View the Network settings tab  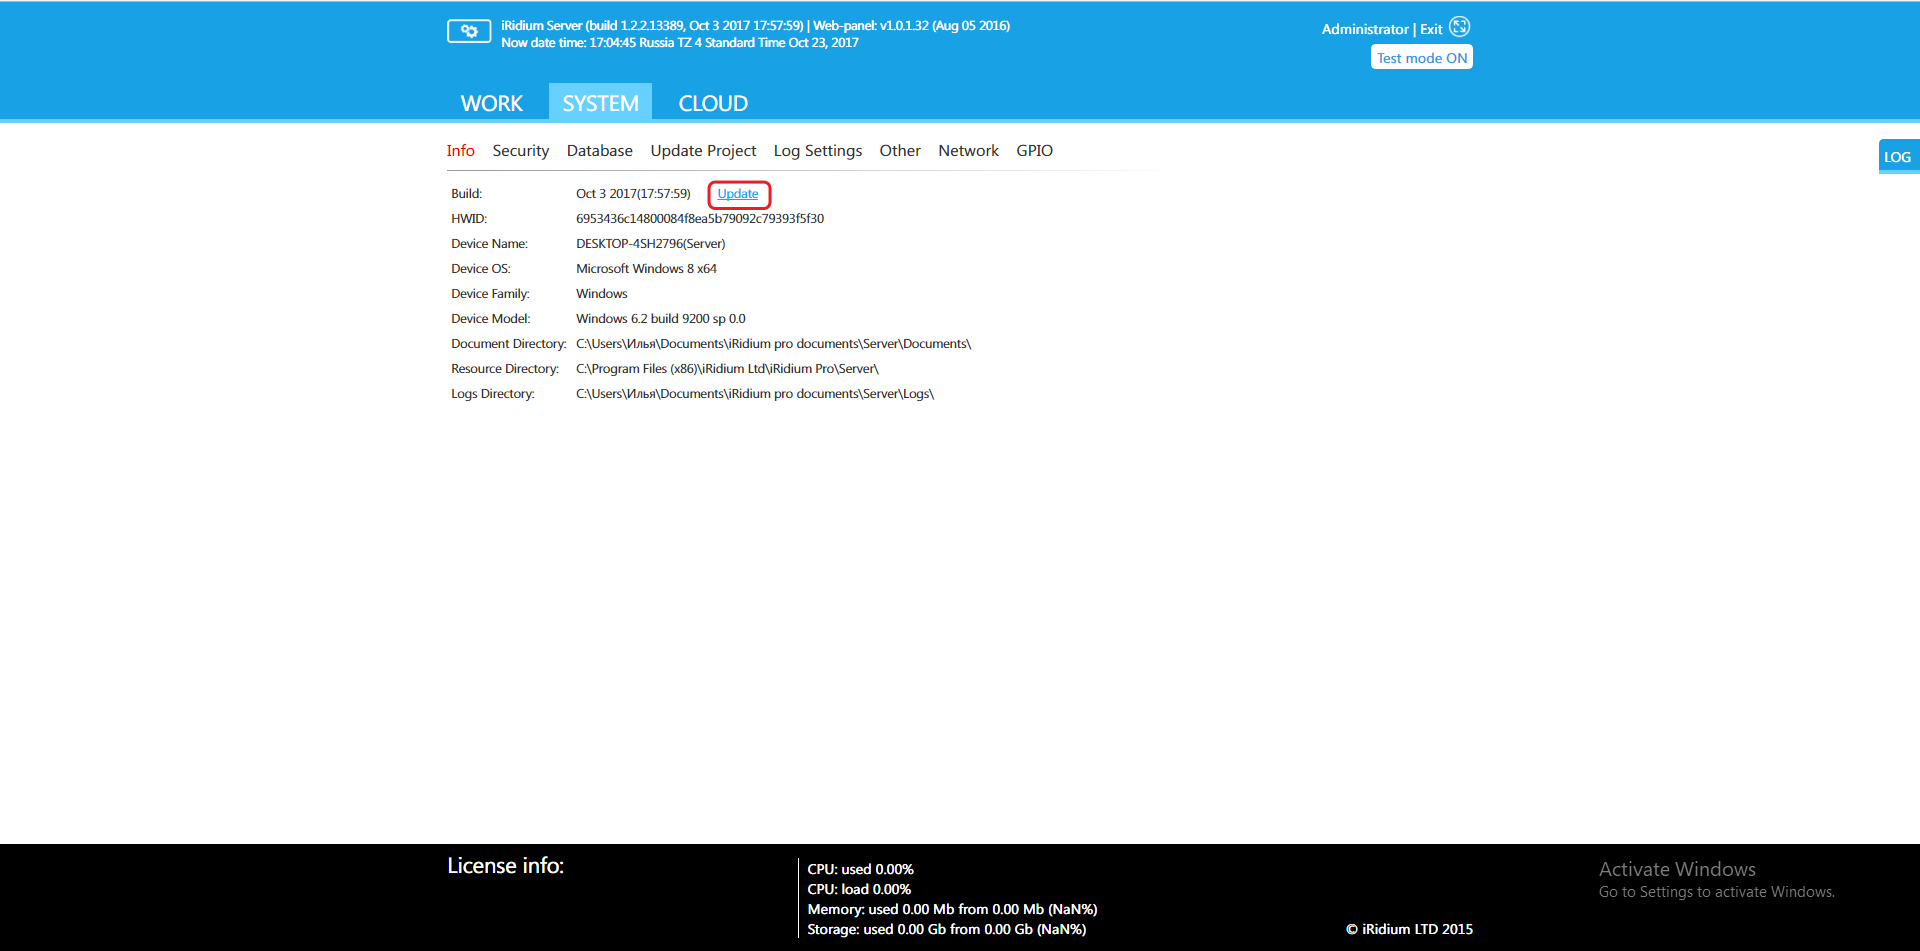[968, 151]
